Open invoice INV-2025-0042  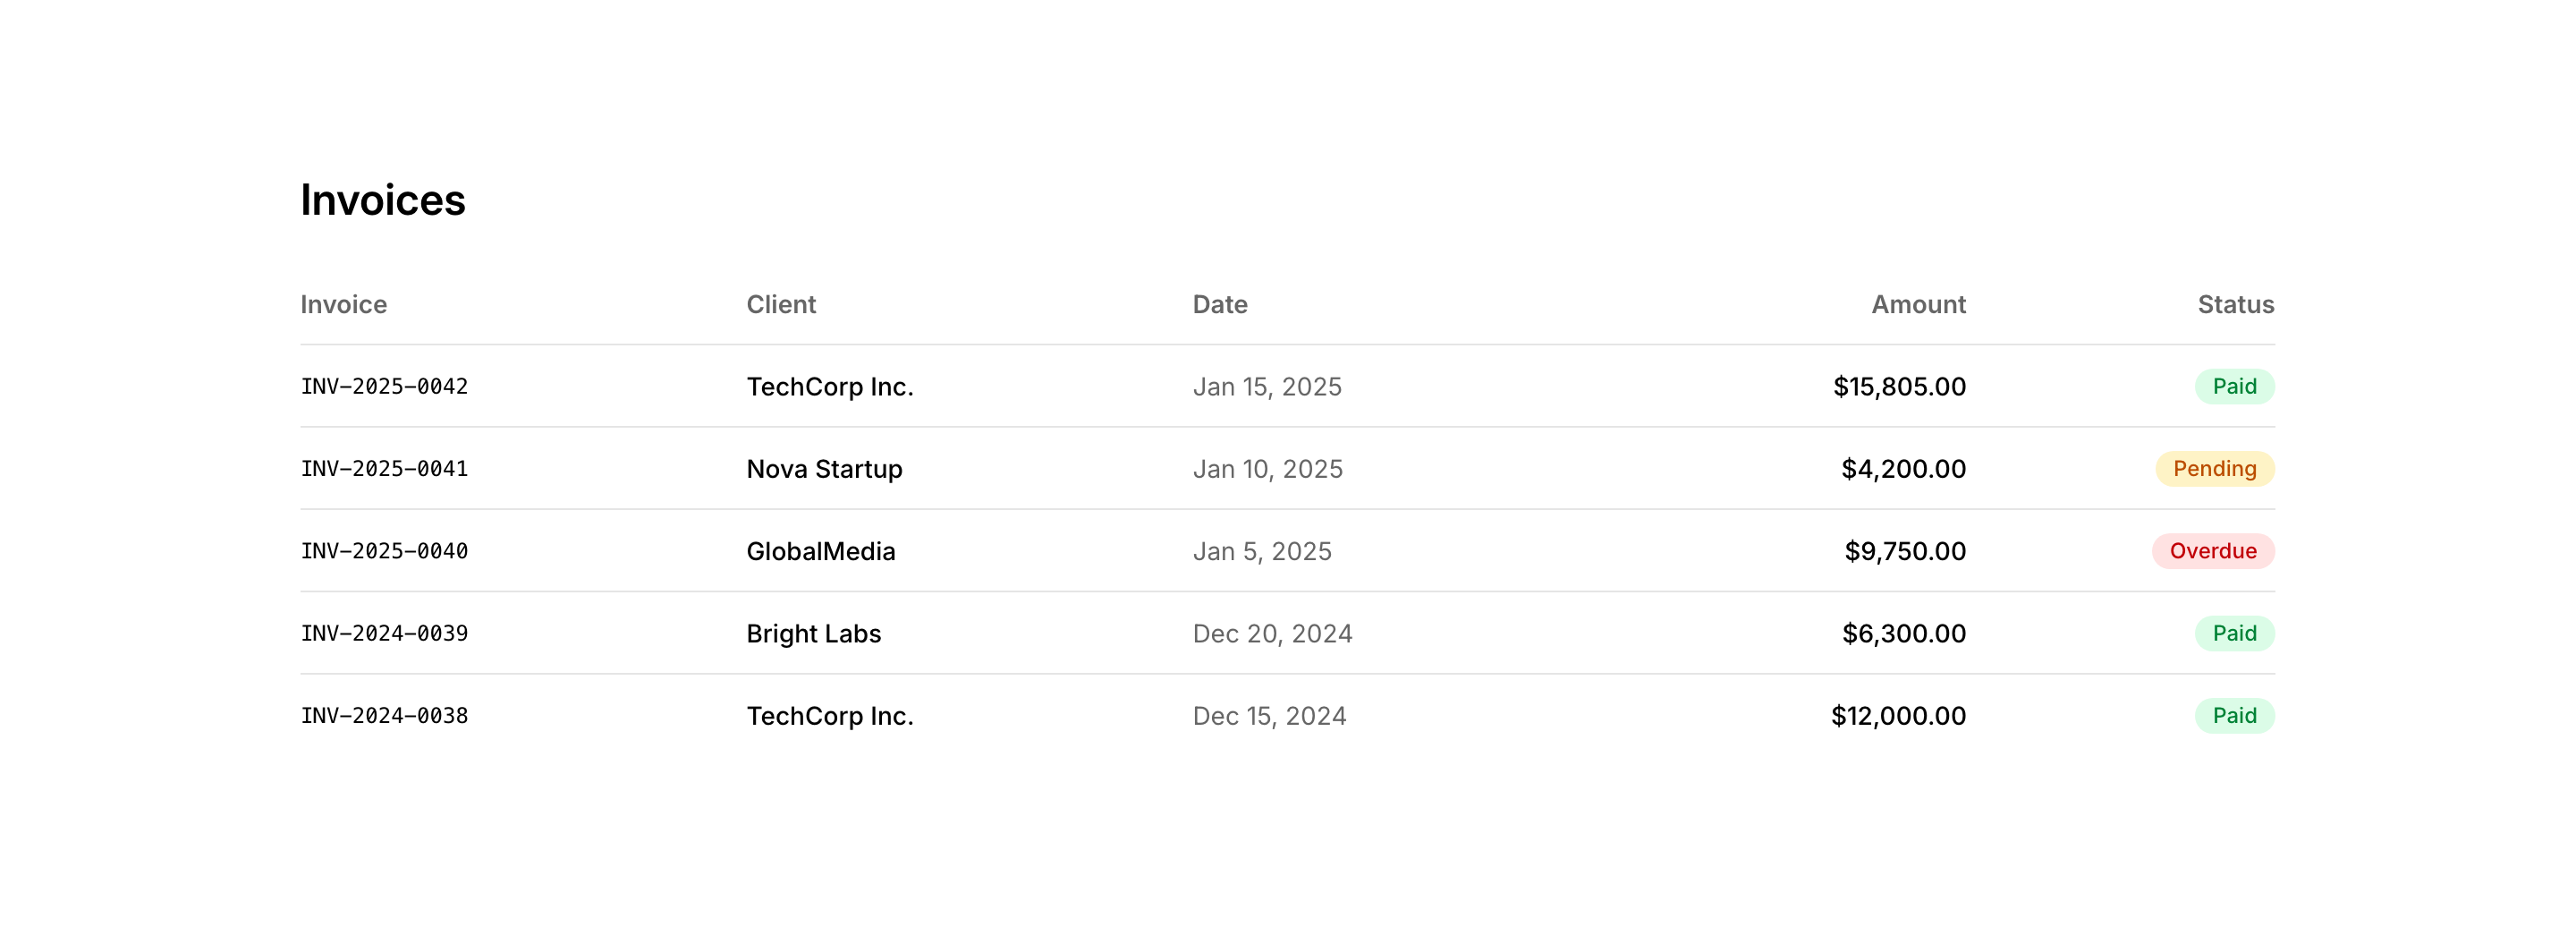pos(384,386)
